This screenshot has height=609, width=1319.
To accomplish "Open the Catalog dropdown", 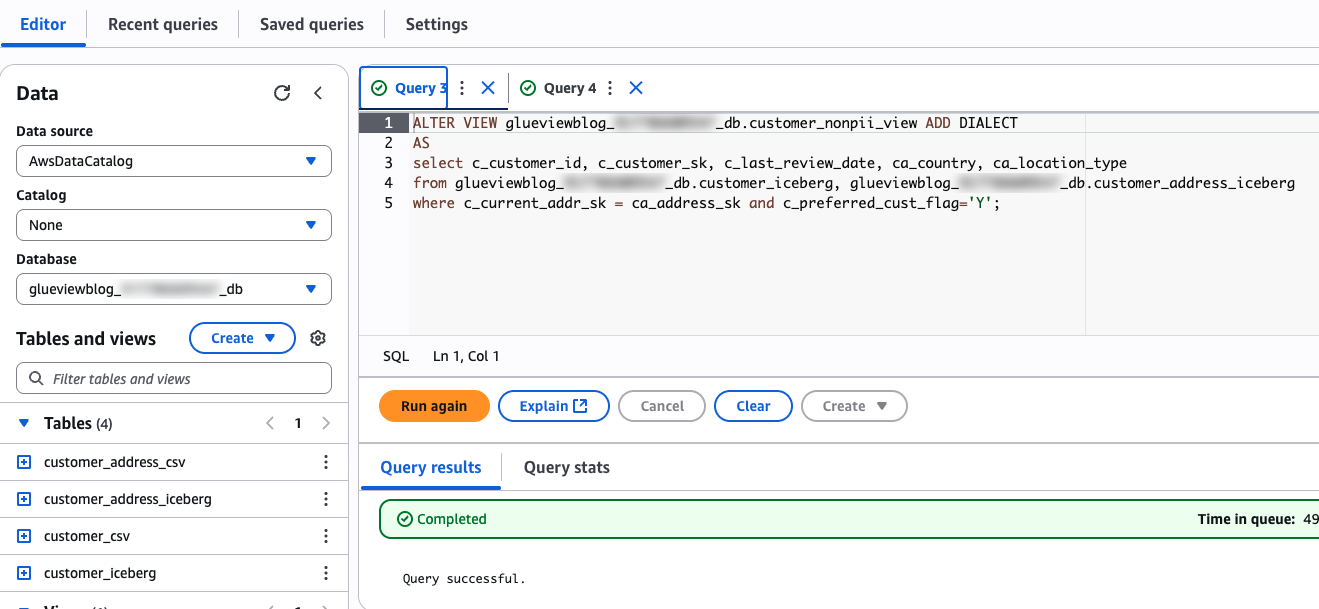I will 174,225.
